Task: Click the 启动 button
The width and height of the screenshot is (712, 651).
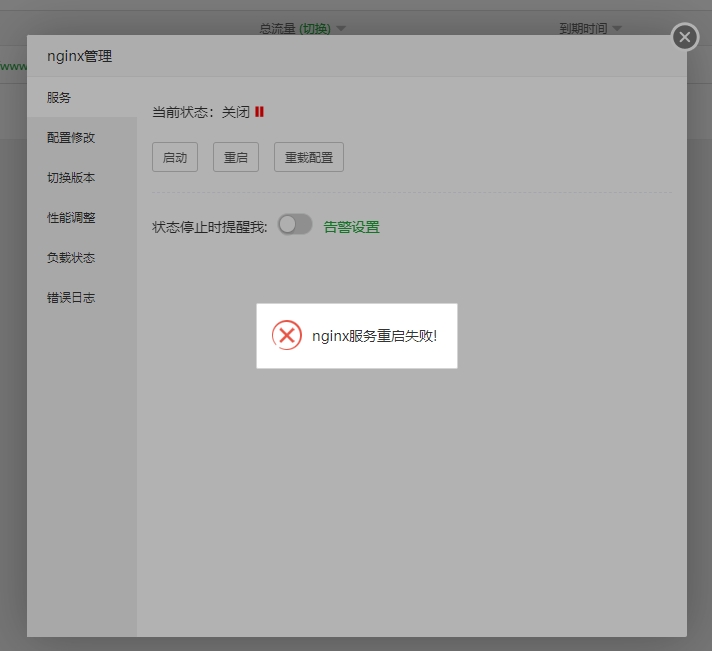Action: click(x=175, y=157)
